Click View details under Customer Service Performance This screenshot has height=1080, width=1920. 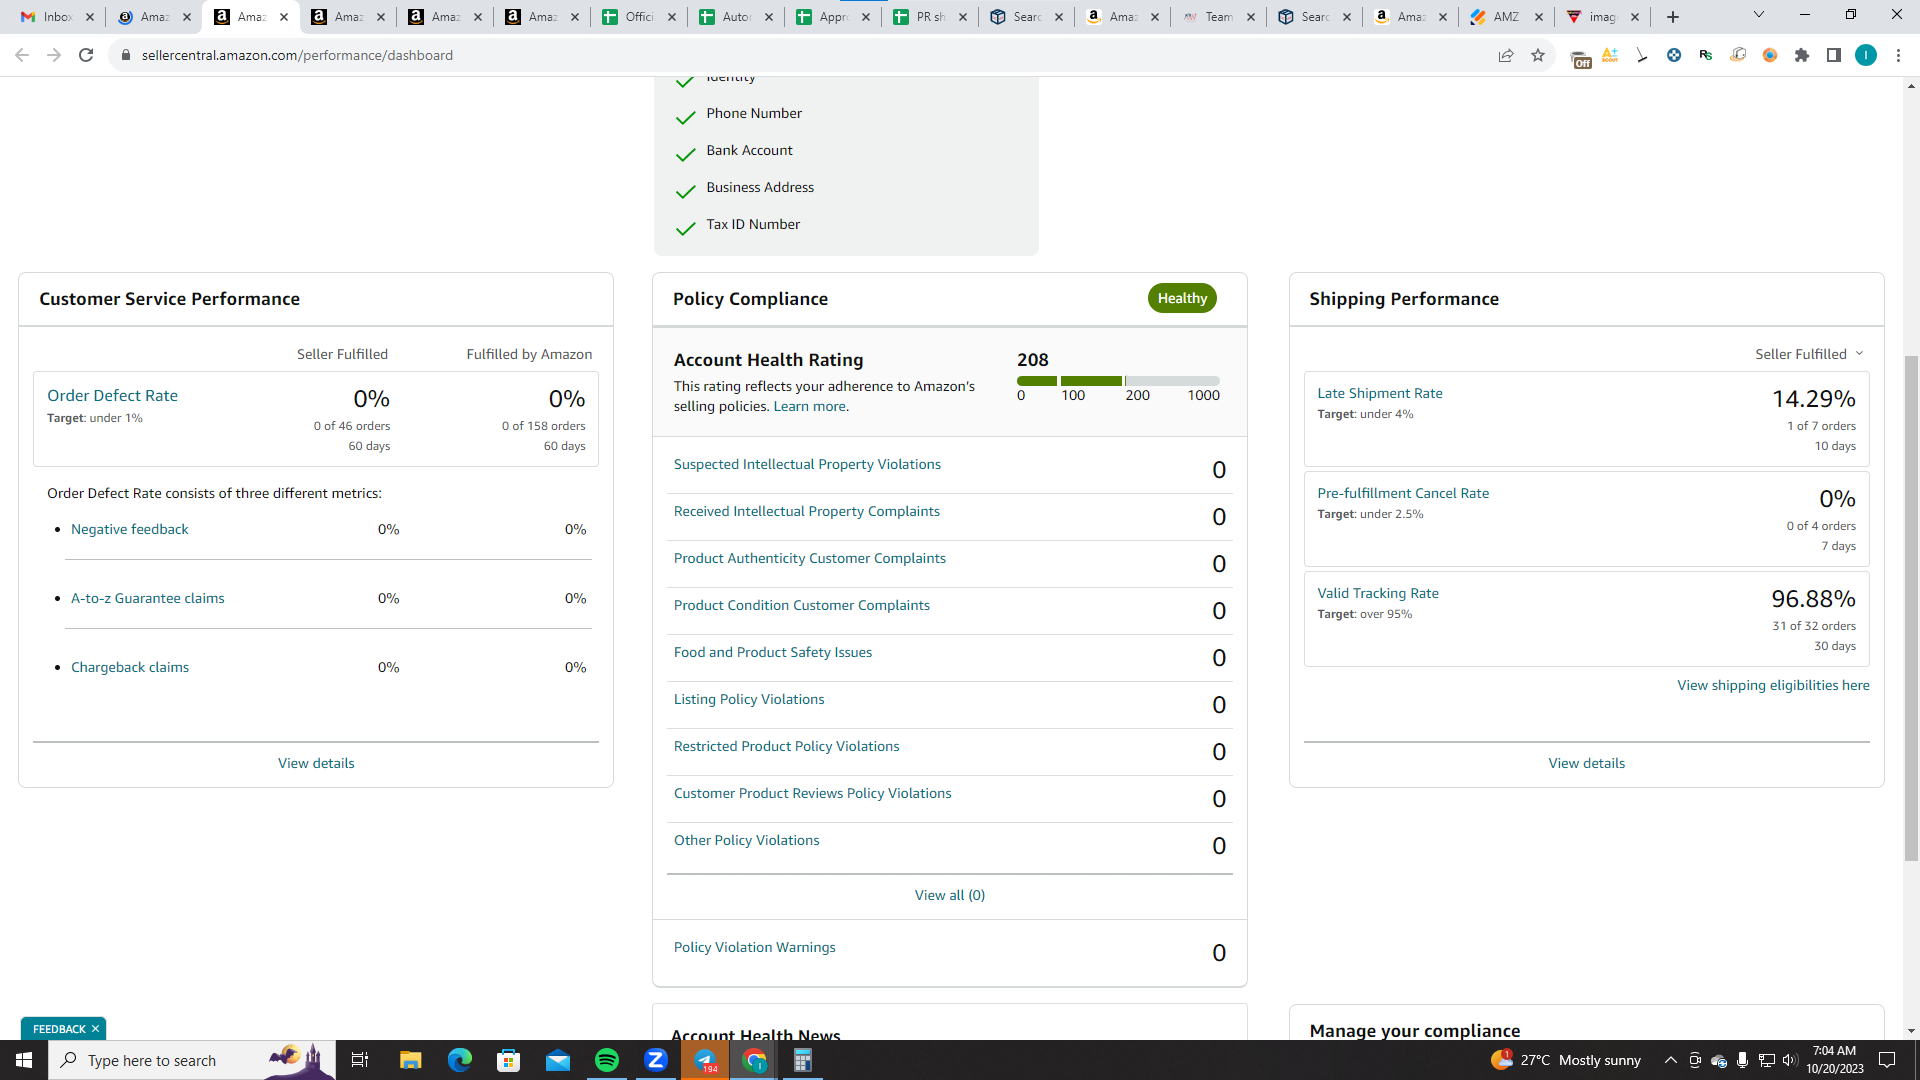coord(316,763)
